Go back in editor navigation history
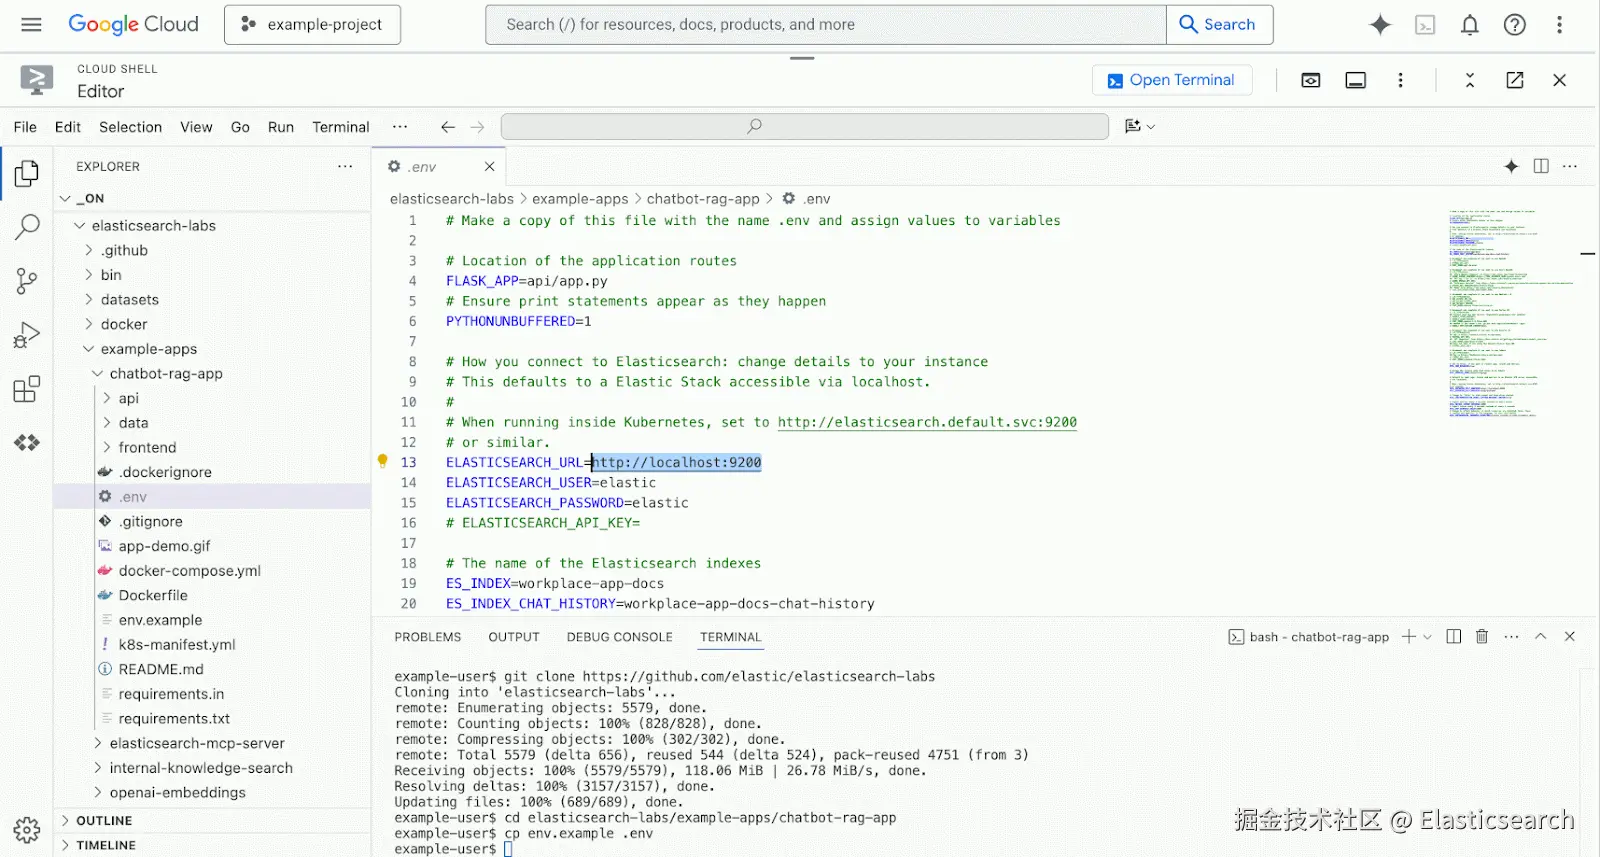The width and height of the screenshot is (1600, 857). point(448,127)
